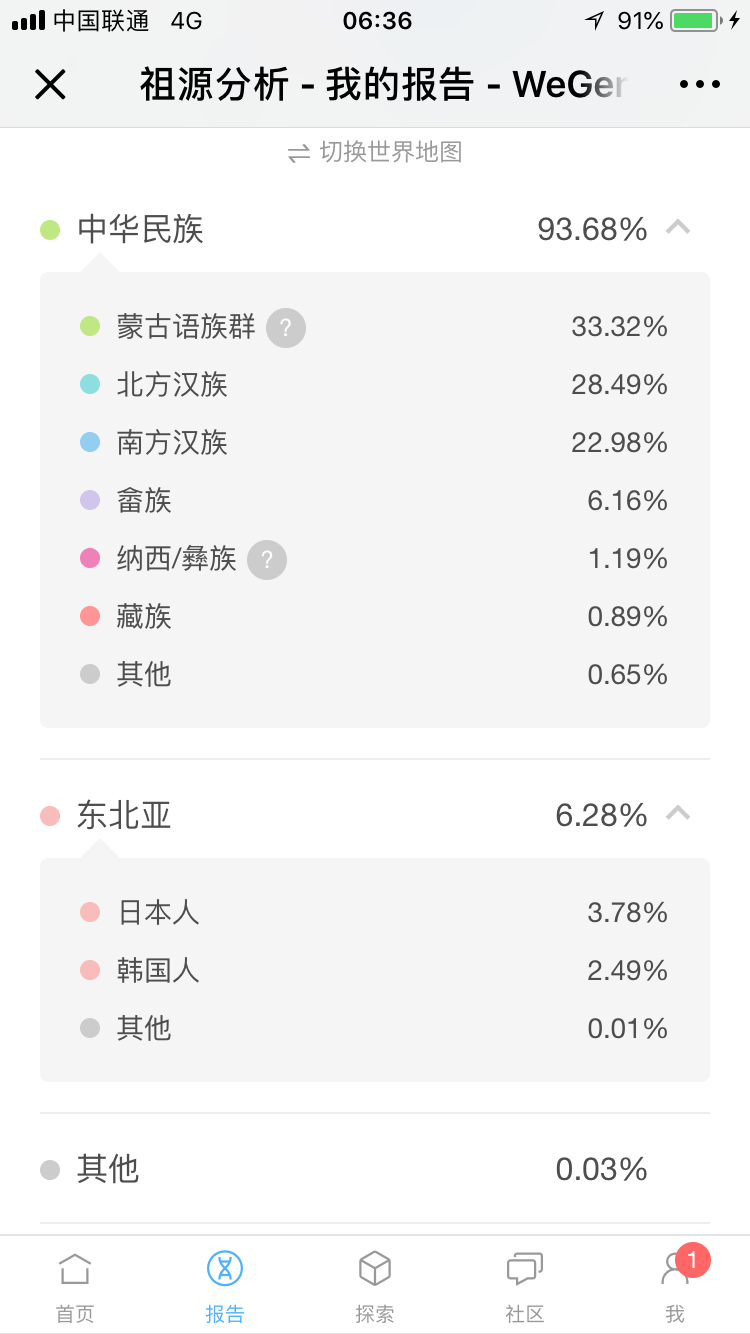
Task: Tap the help icon beside 纳西/彝族
Action: 267,560
